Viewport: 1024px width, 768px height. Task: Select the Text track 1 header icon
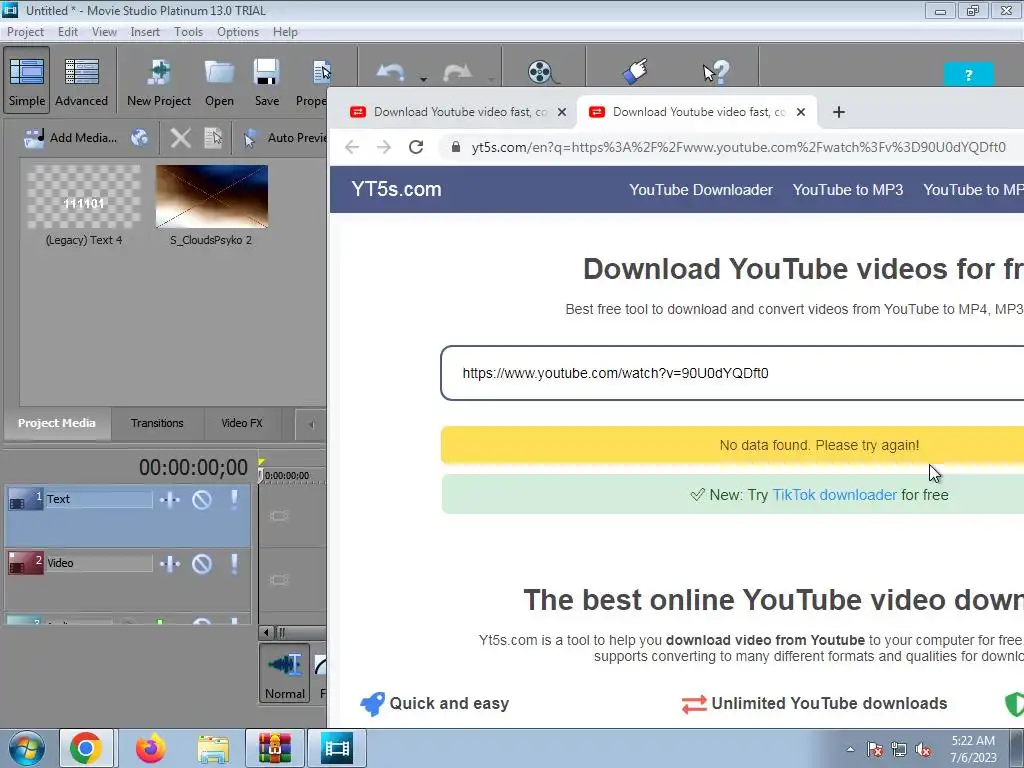coord(25,499)
